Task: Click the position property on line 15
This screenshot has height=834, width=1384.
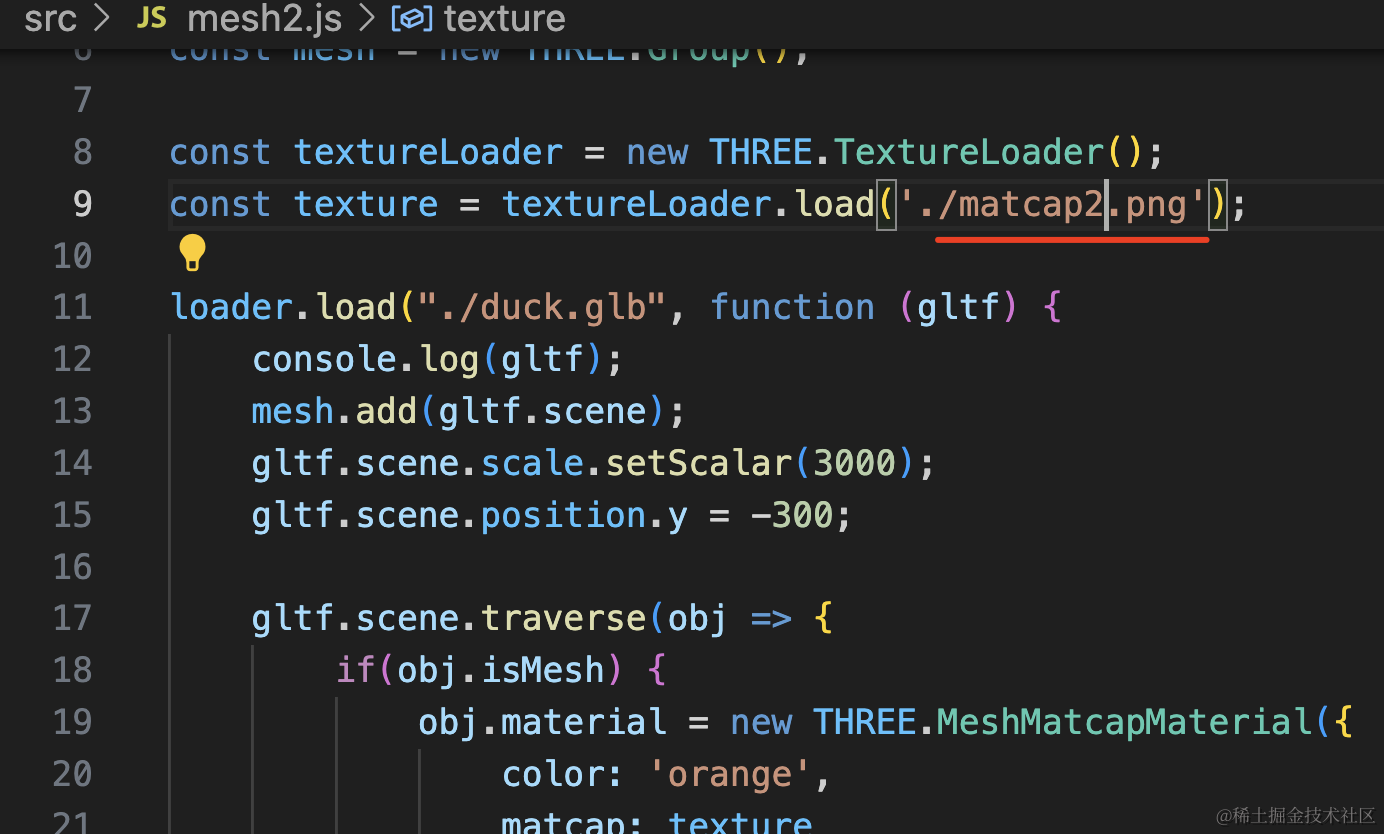Action: pos(562,516)
